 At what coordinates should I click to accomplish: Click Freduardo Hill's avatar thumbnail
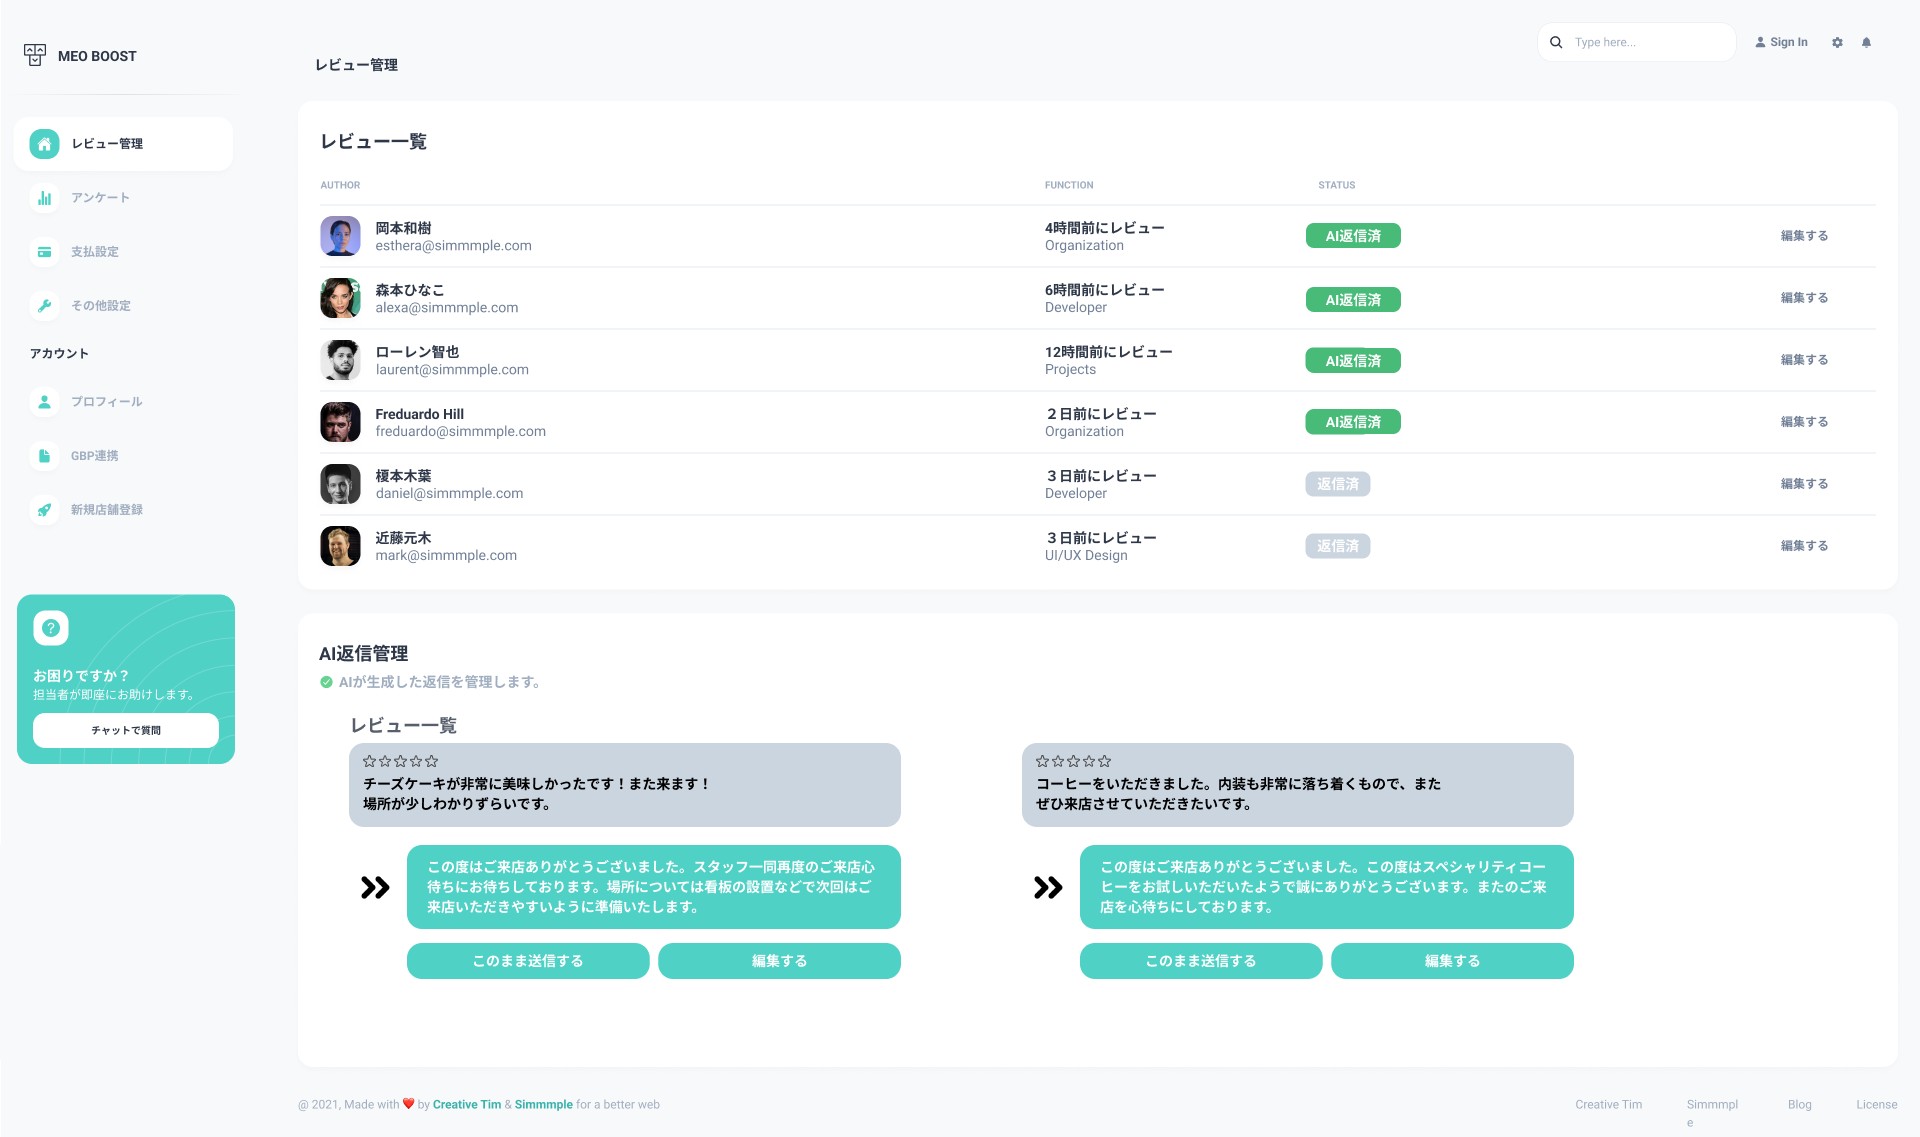pyautogui.click(x=340, y=422)
